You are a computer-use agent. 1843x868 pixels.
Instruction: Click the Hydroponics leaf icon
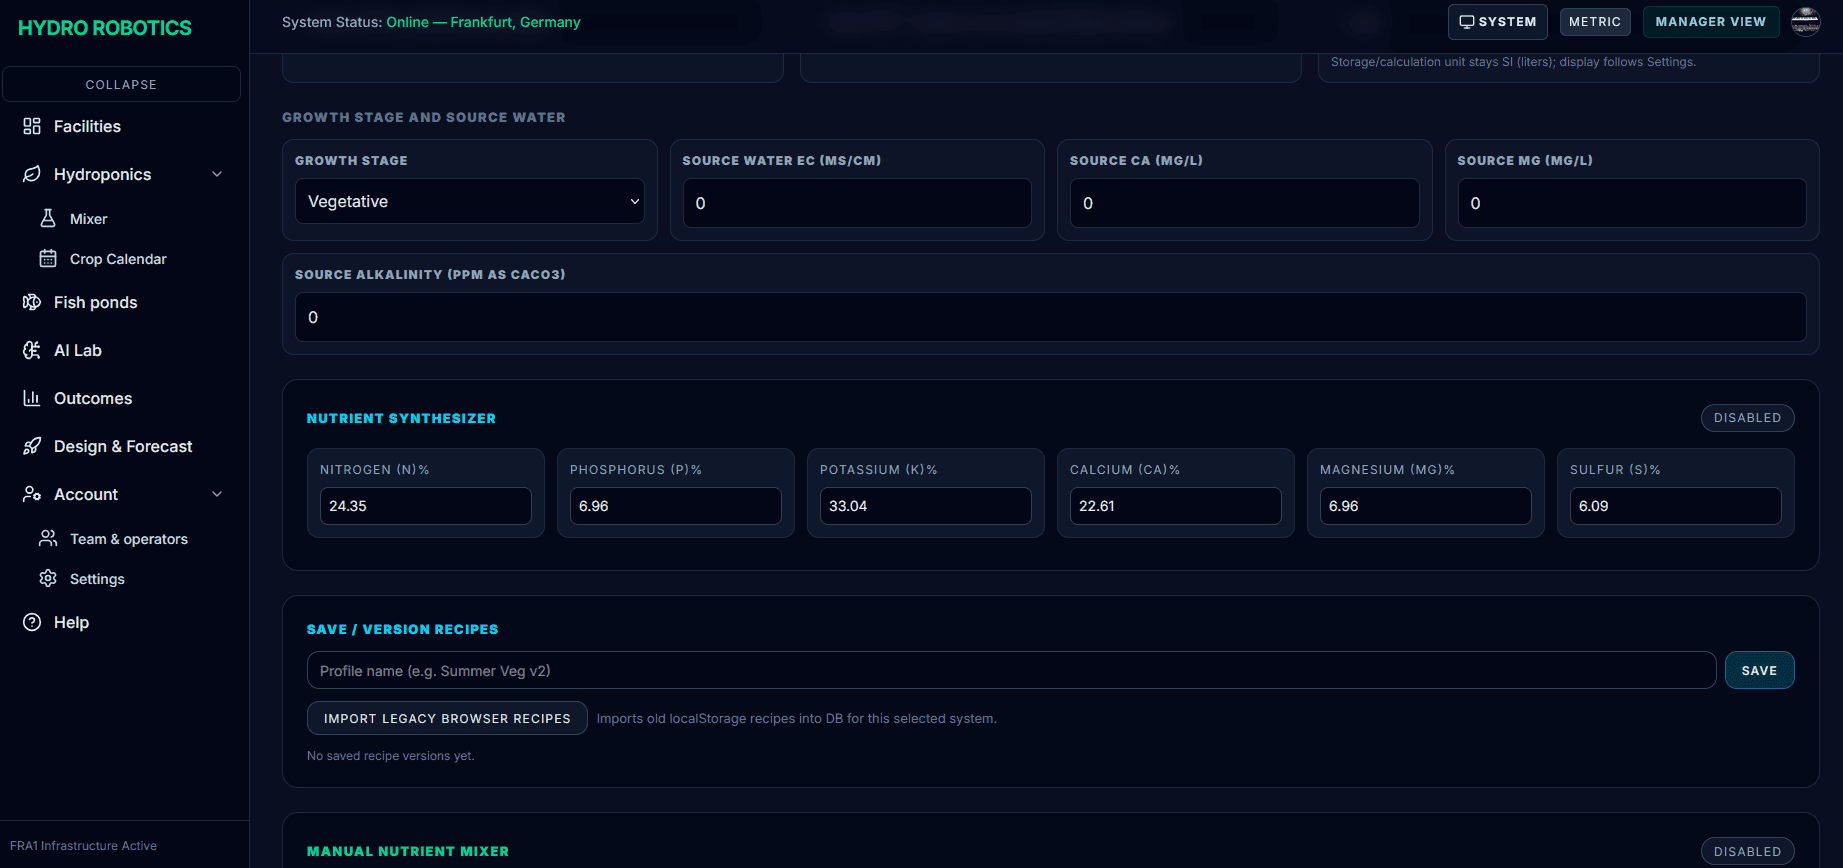pyautogui.click(x=32, y=174)
